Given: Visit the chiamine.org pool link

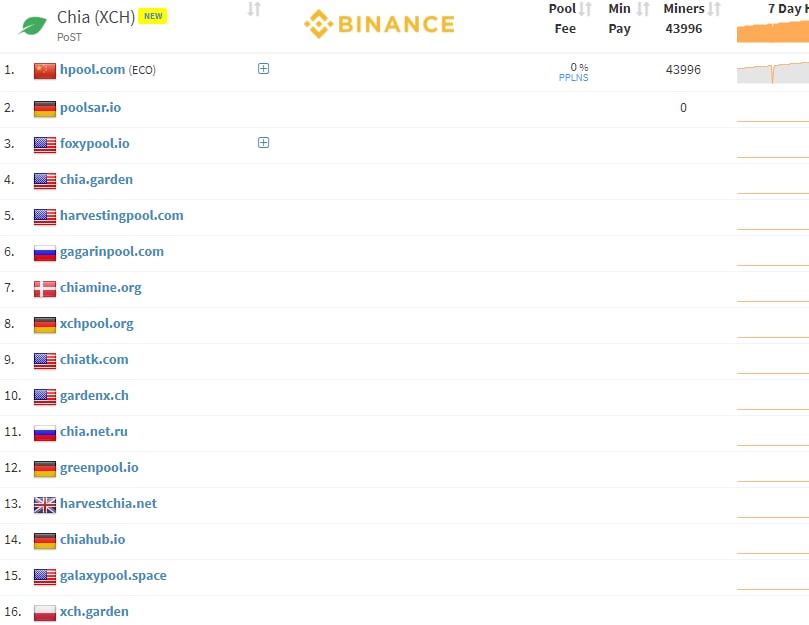Looking at the screenshot, I should pyautogui.click(x=100, y=287).
